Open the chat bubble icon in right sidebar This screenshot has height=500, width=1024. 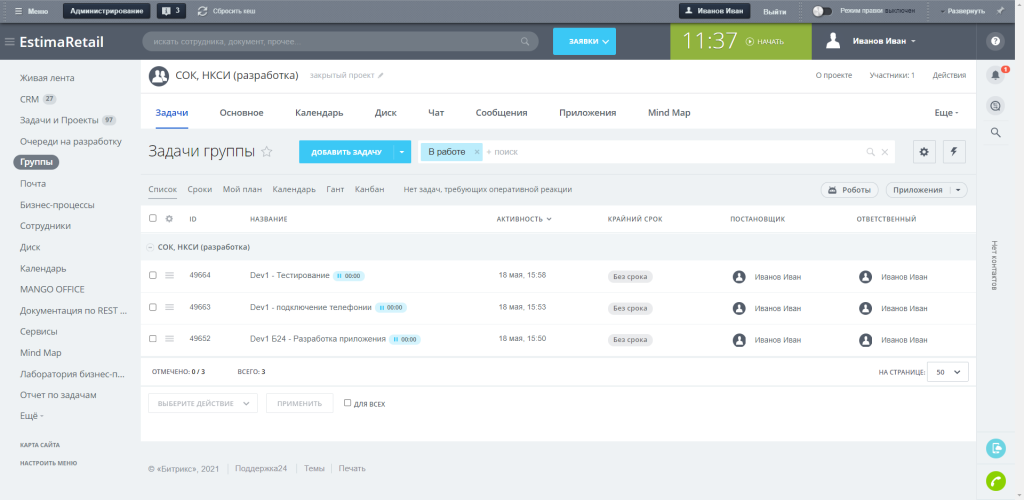995,105
